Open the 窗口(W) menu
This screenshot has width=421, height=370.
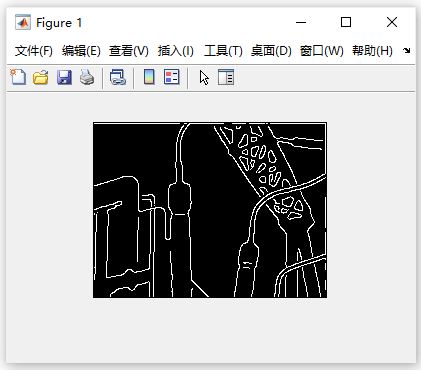pyautogui.click(x=321, y=51)
